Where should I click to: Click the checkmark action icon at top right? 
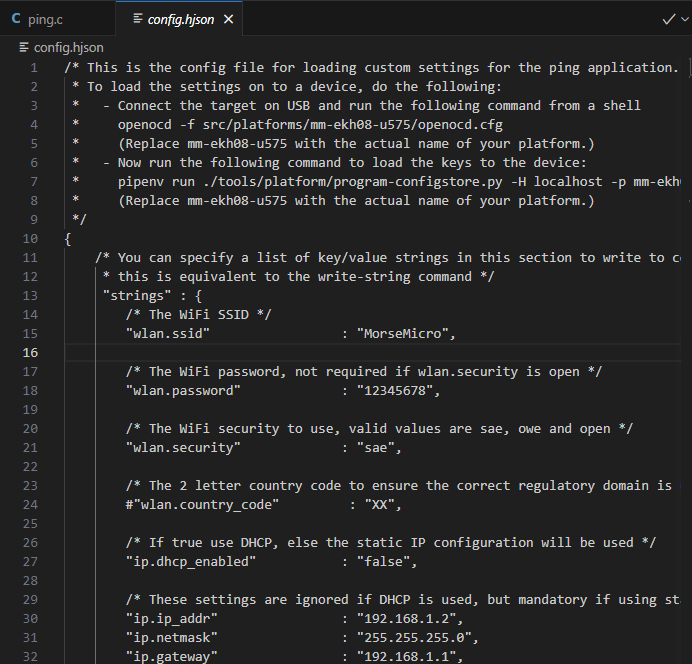[x=669, y=19]
